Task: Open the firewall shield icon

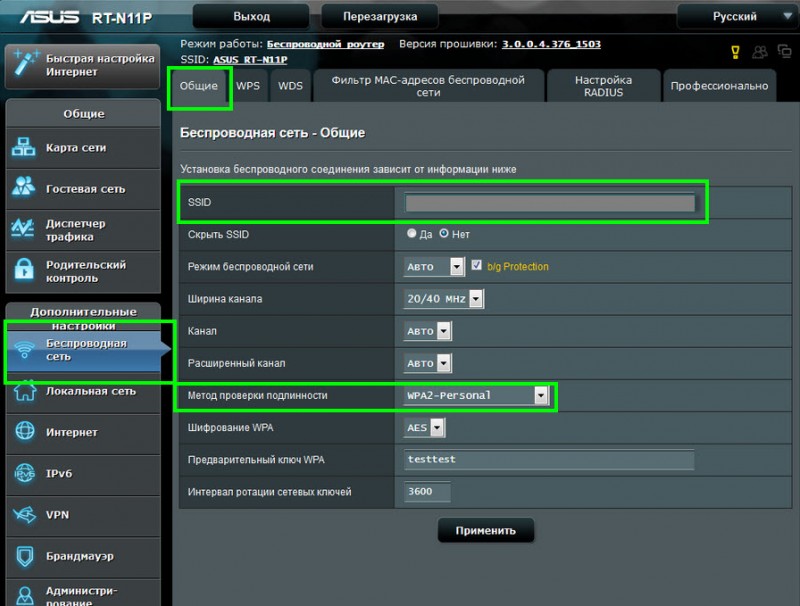Action: [x=24, y=556]
